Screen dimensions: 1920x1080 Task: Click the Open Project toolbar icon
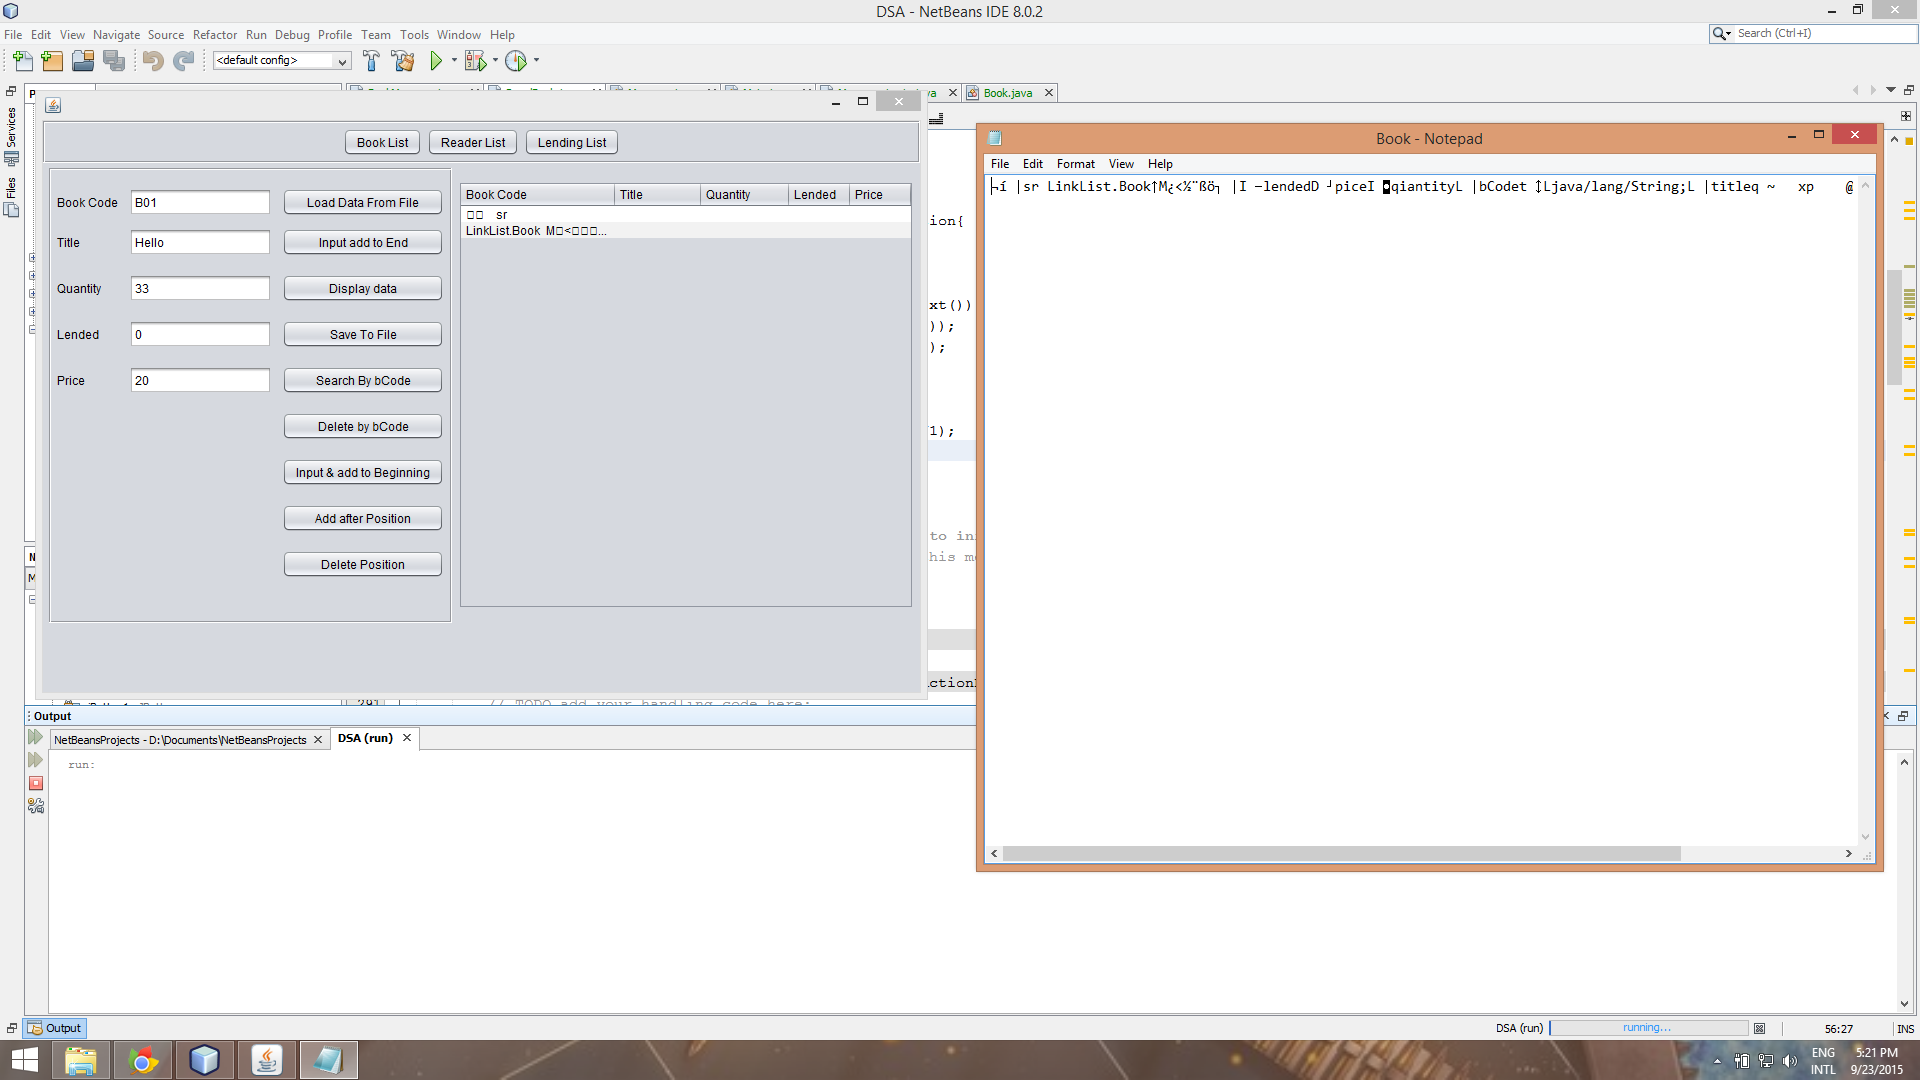(x=83, y=61)
